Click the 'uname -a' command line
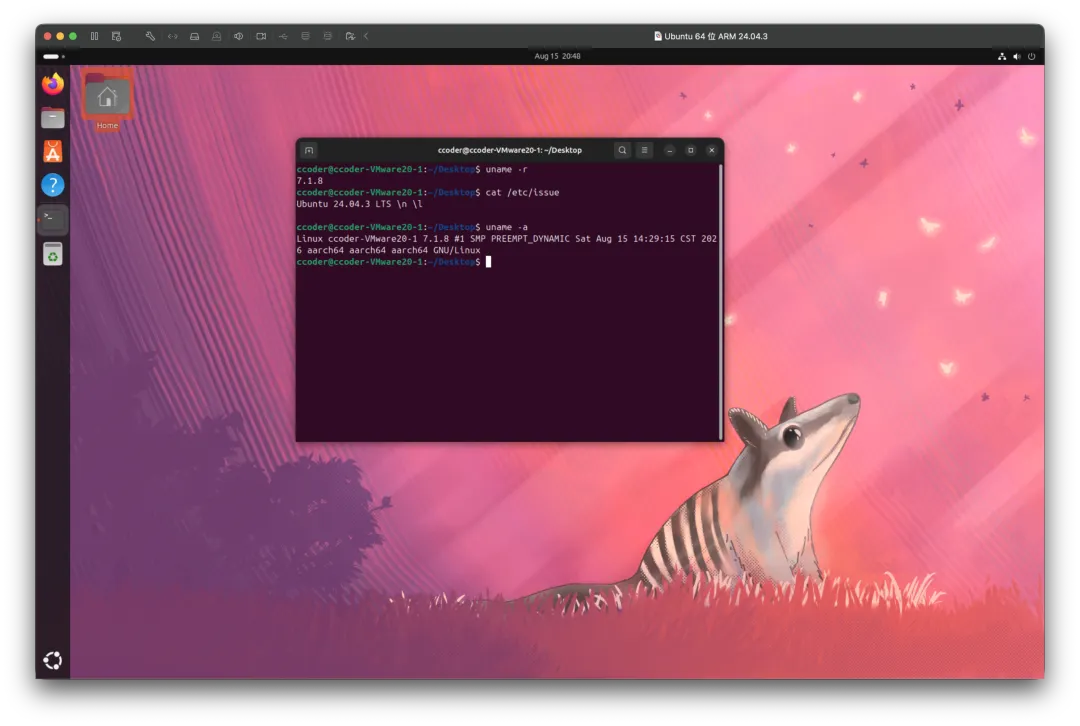Screen dimensions: 1080x726 [412, 227]
